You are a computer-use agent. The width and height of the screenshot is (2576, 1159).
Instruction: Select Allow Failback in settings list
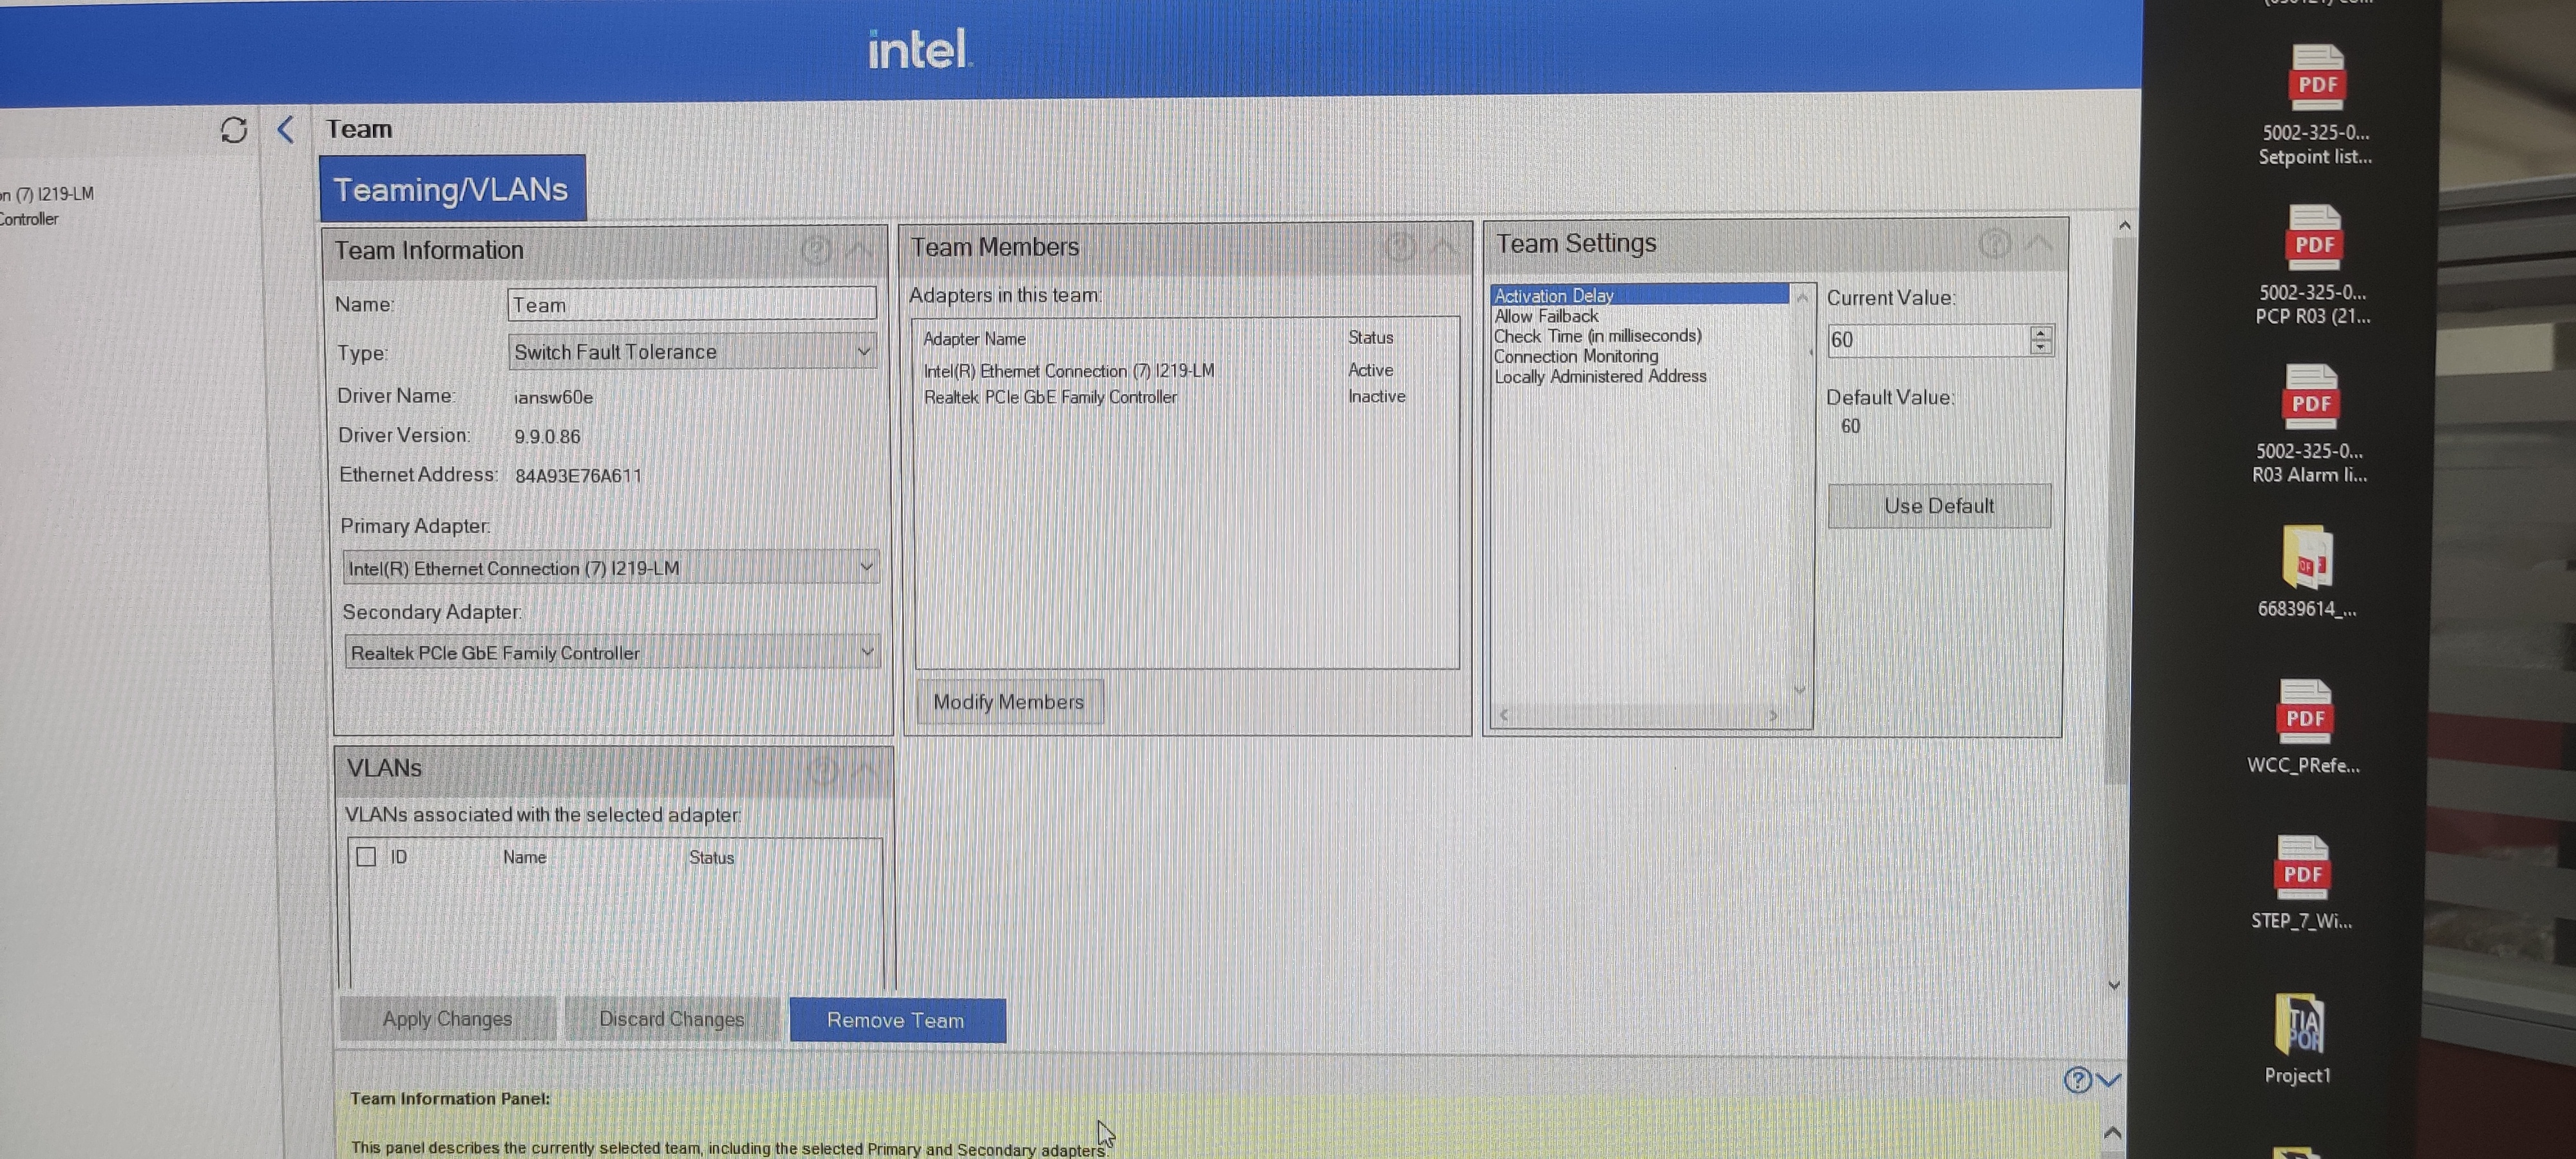pos(1546,316)
